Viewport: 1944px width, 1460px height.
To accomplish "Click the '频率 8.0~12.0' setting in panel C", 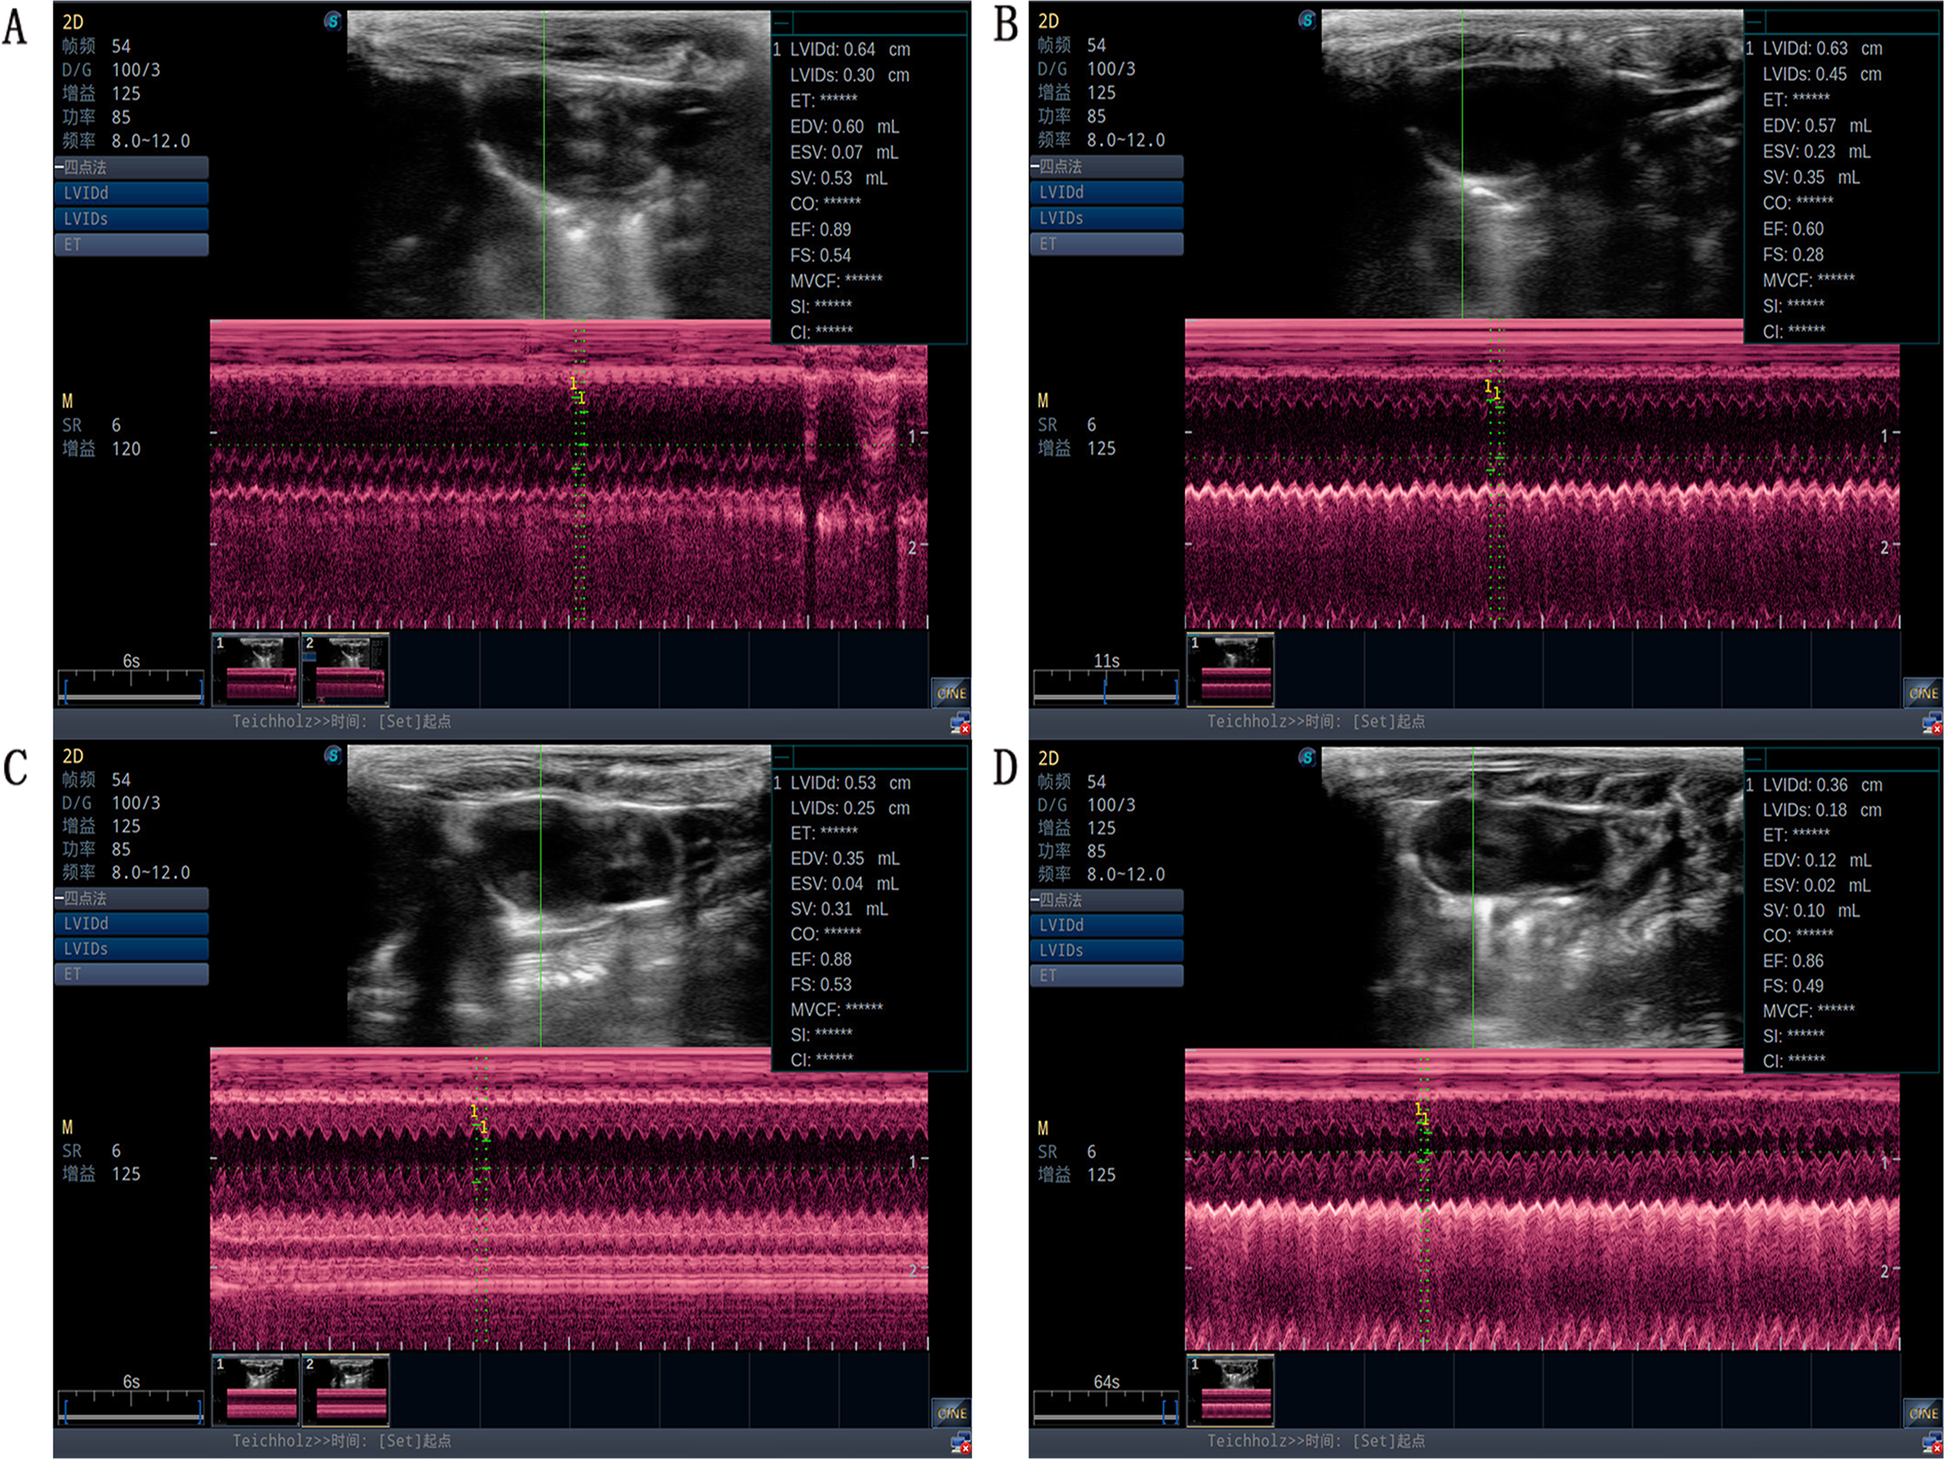I will pos(125,872).
